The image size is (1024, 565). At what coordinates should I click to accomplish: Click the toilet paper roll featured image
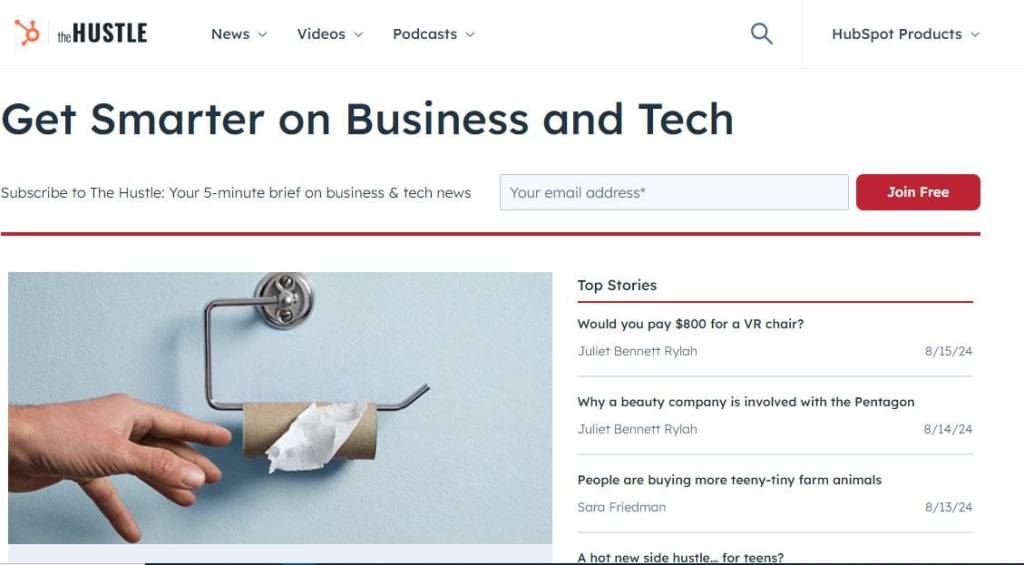point(280,408)
